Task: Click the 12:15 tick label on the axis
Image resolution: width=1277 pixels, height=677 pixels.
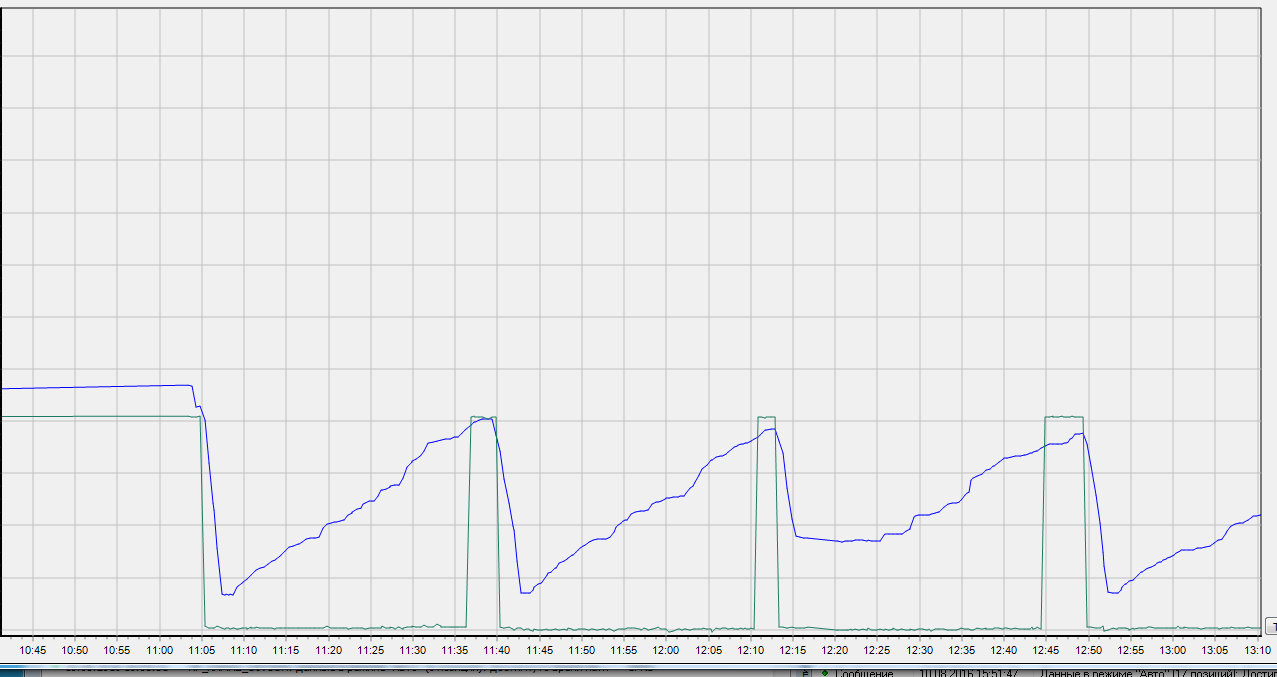Action: [792, 650]
